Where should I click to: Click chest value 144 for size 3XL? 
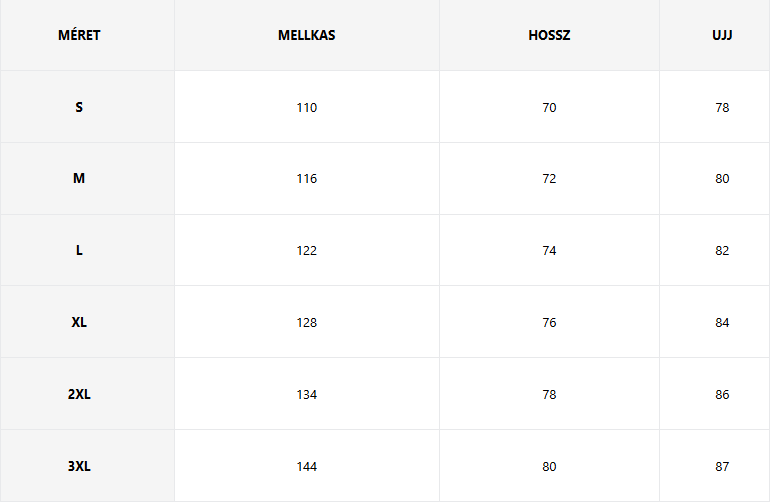coord(306,467)
